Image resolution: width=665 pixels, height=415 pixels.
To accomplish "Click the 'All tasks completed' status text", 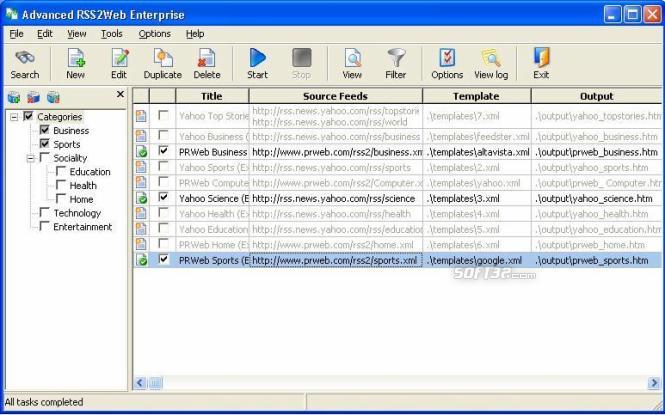I will click(x=44, y=402).
